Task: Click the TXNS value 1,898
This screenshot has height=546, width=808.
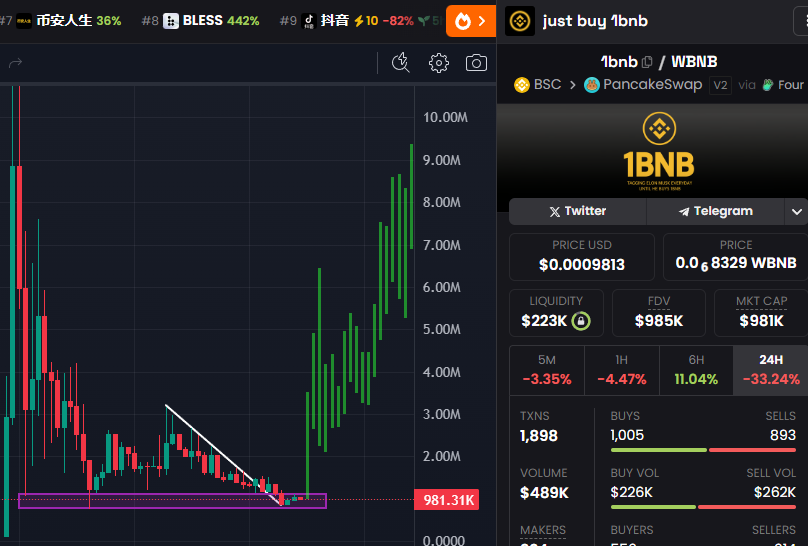Action: 538,436
